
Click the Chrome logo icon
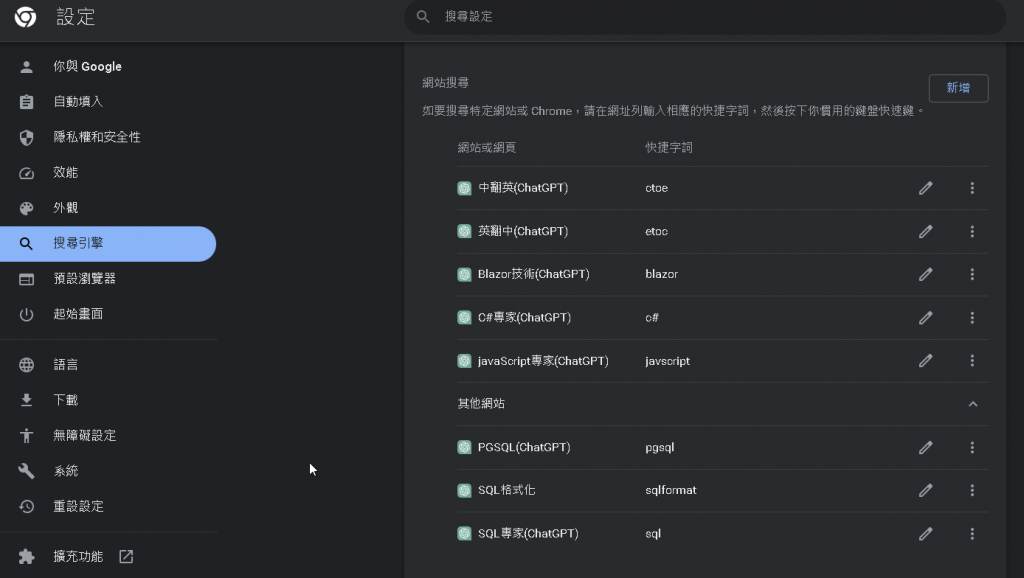click(25, 16)
